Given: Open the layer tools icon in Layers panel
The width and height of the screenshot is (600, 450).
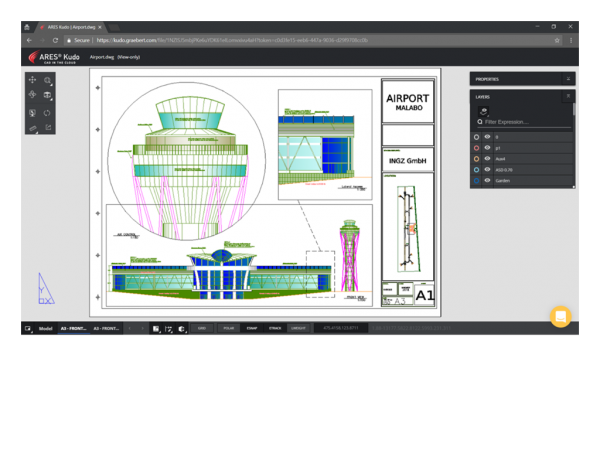Looking at the screenshot, I should pos(484,110).
